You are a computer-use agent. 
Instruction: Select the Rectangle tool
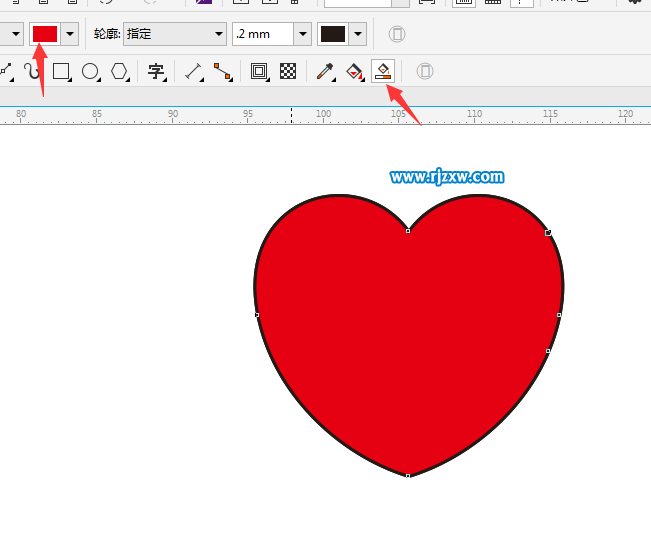click(x=62, y=71)
